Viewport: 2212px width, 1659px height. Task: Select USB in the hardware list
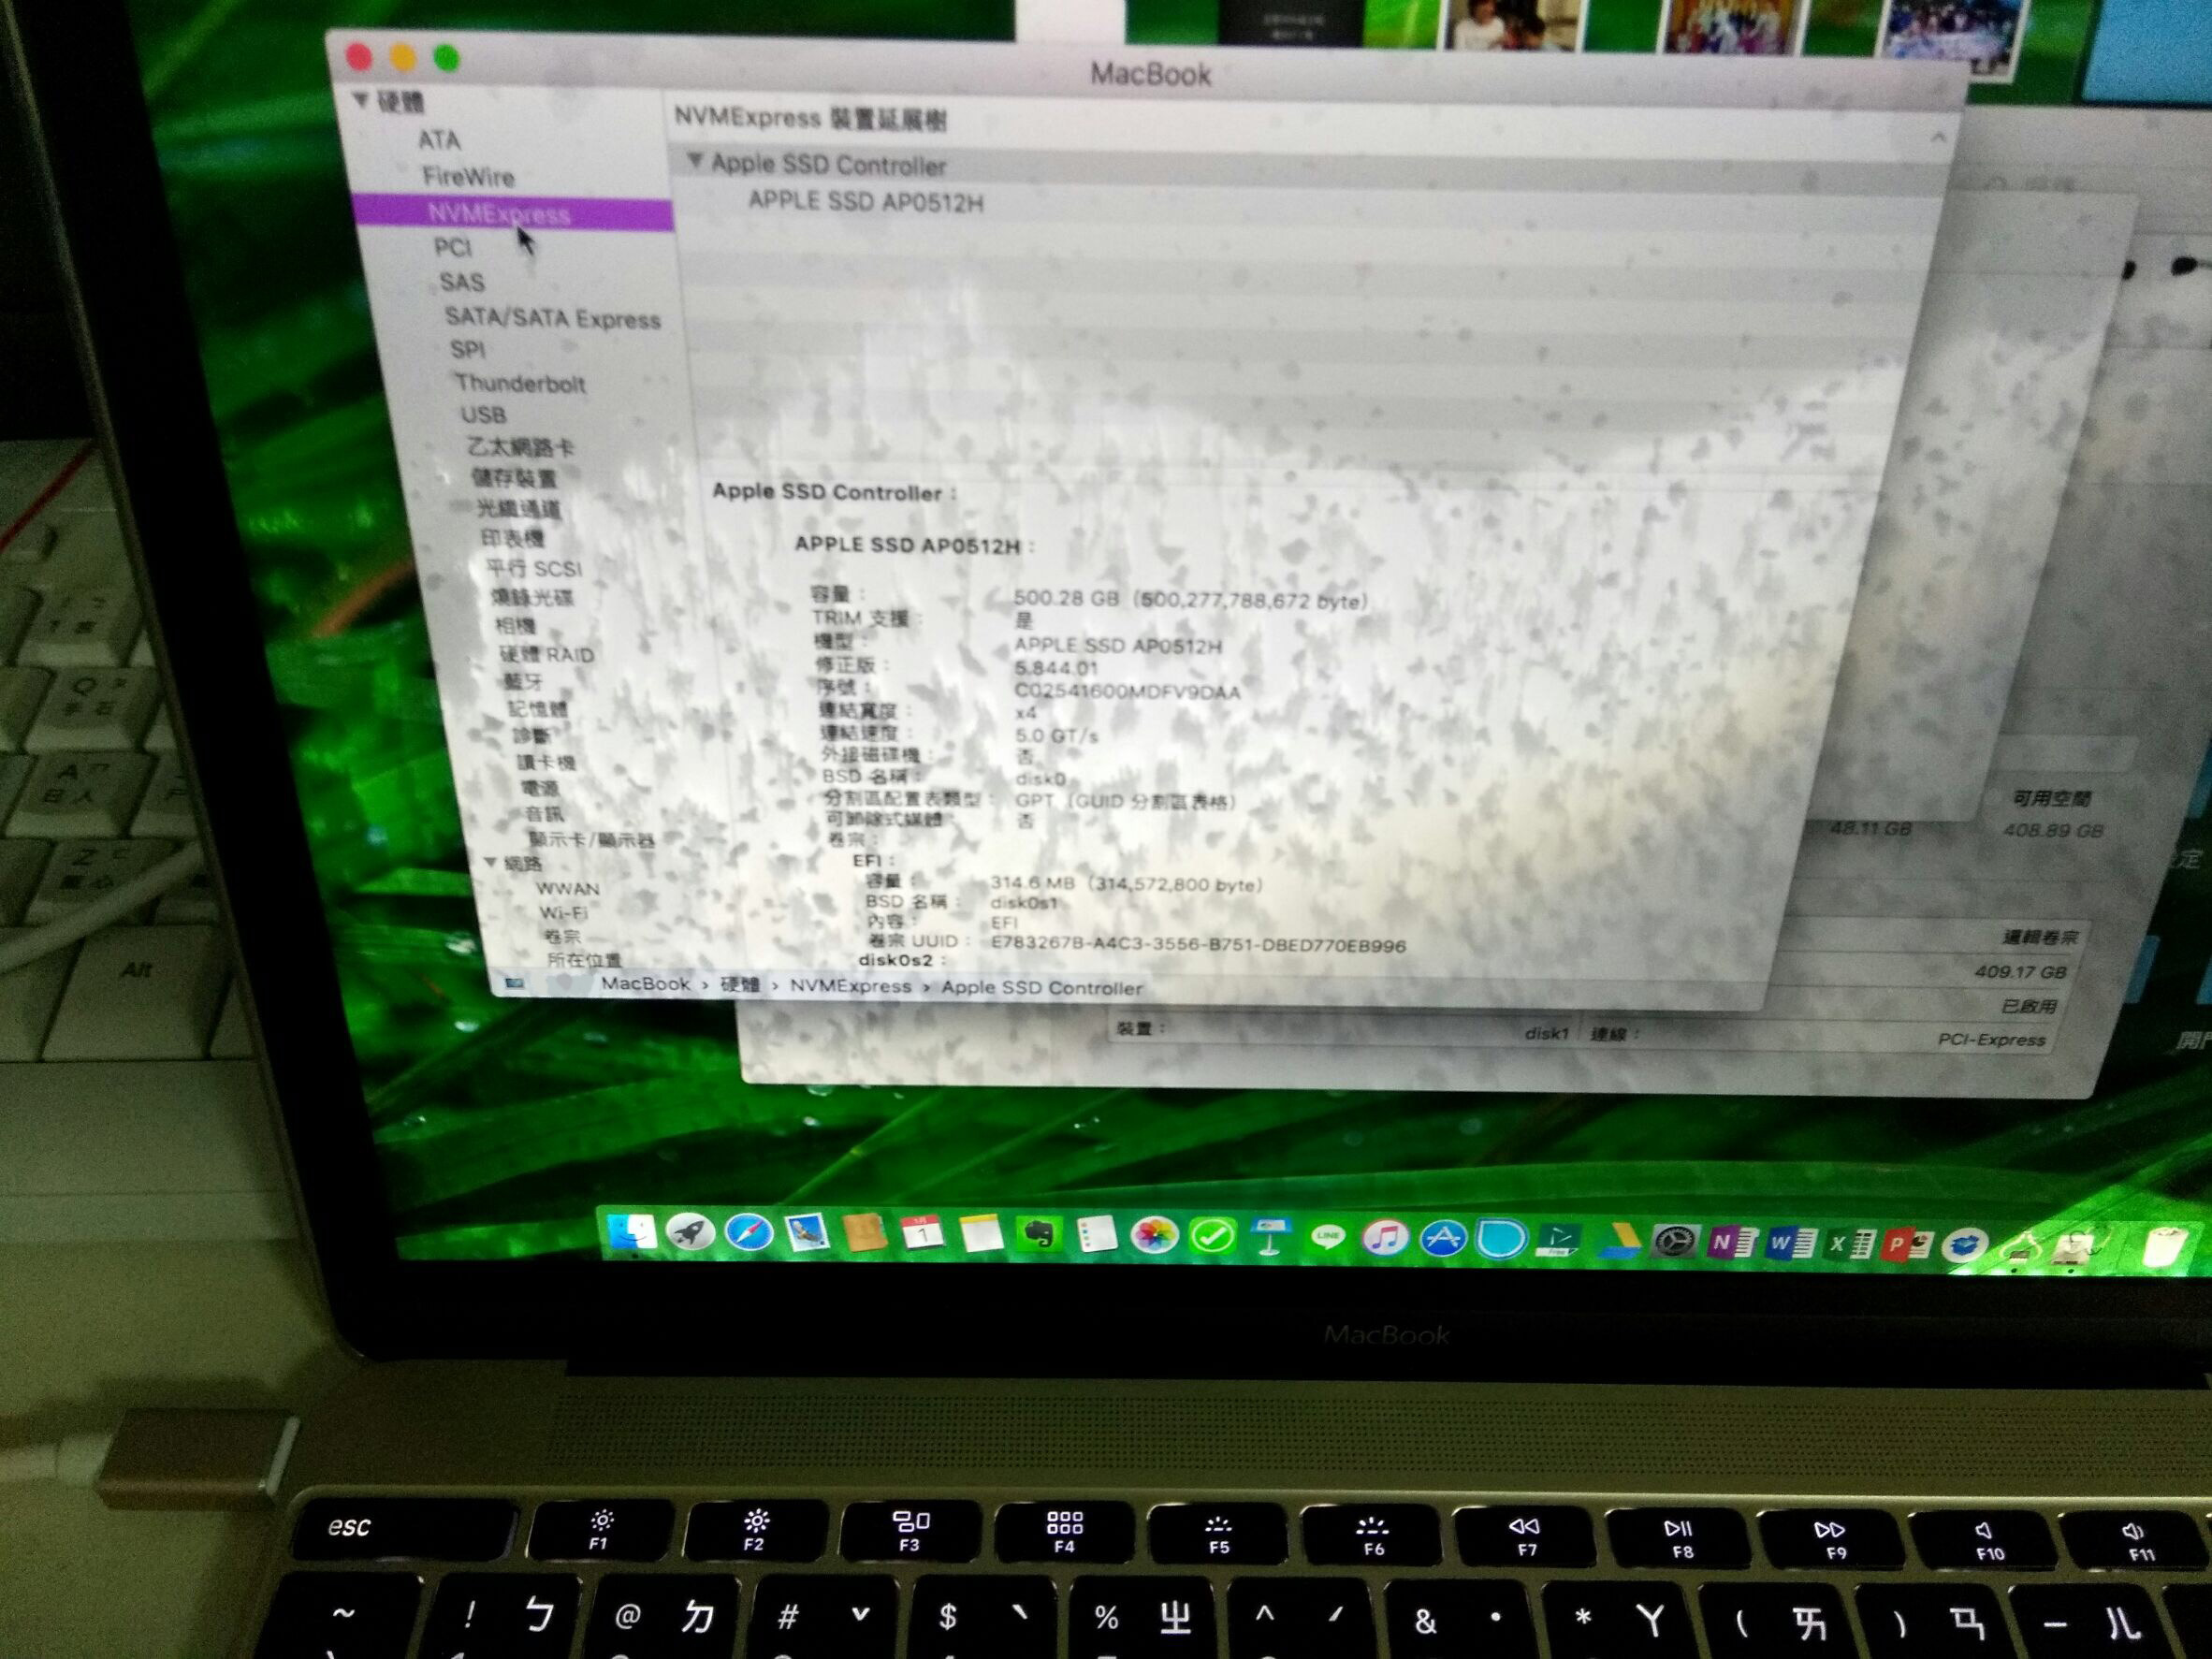[483, 415]
